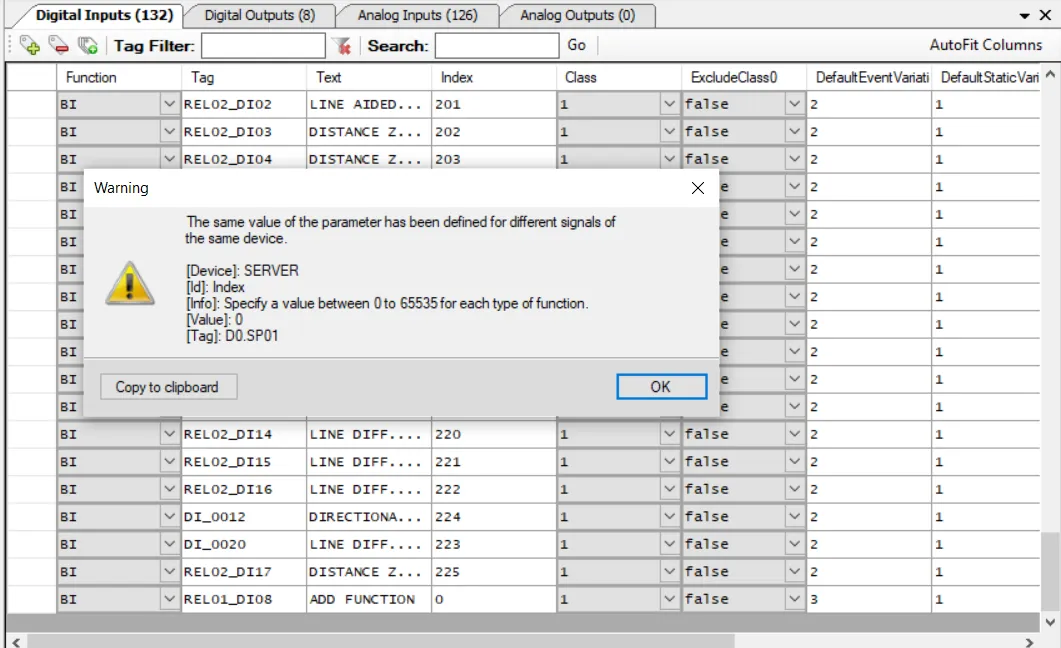Open ExcludeClass0 dropdown for DI_0012 row
The height and width of the screenshot is (648, 1061).
tap(794, 516)
